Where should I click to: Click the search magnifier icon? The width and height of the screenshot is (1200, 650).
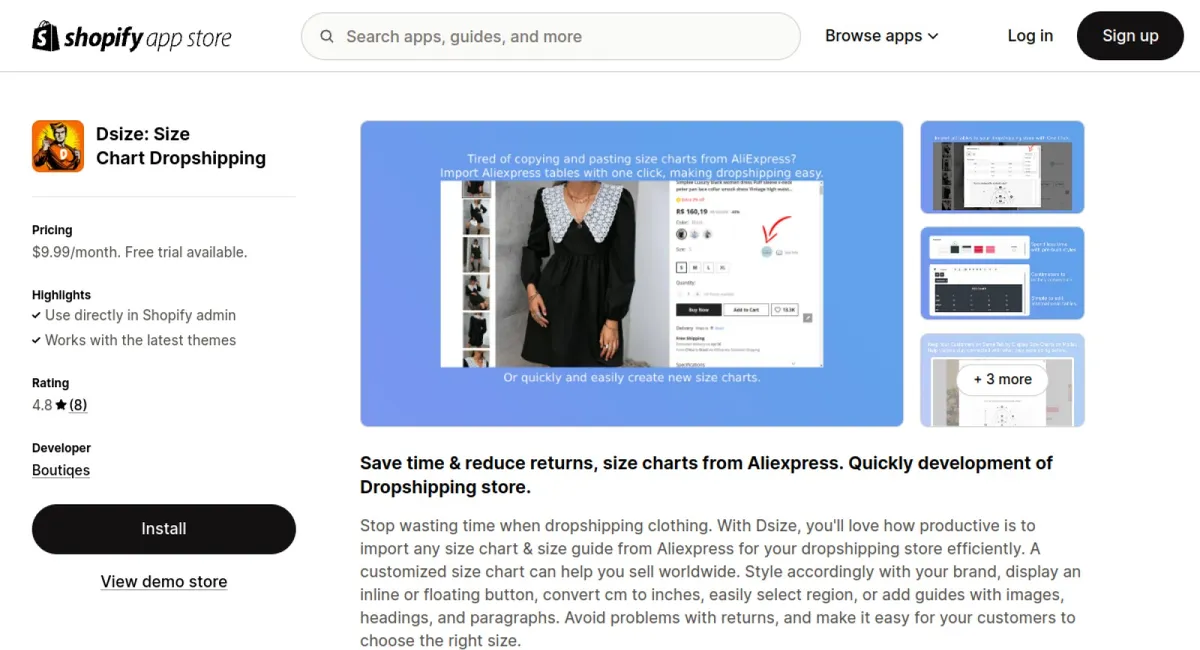327,37
